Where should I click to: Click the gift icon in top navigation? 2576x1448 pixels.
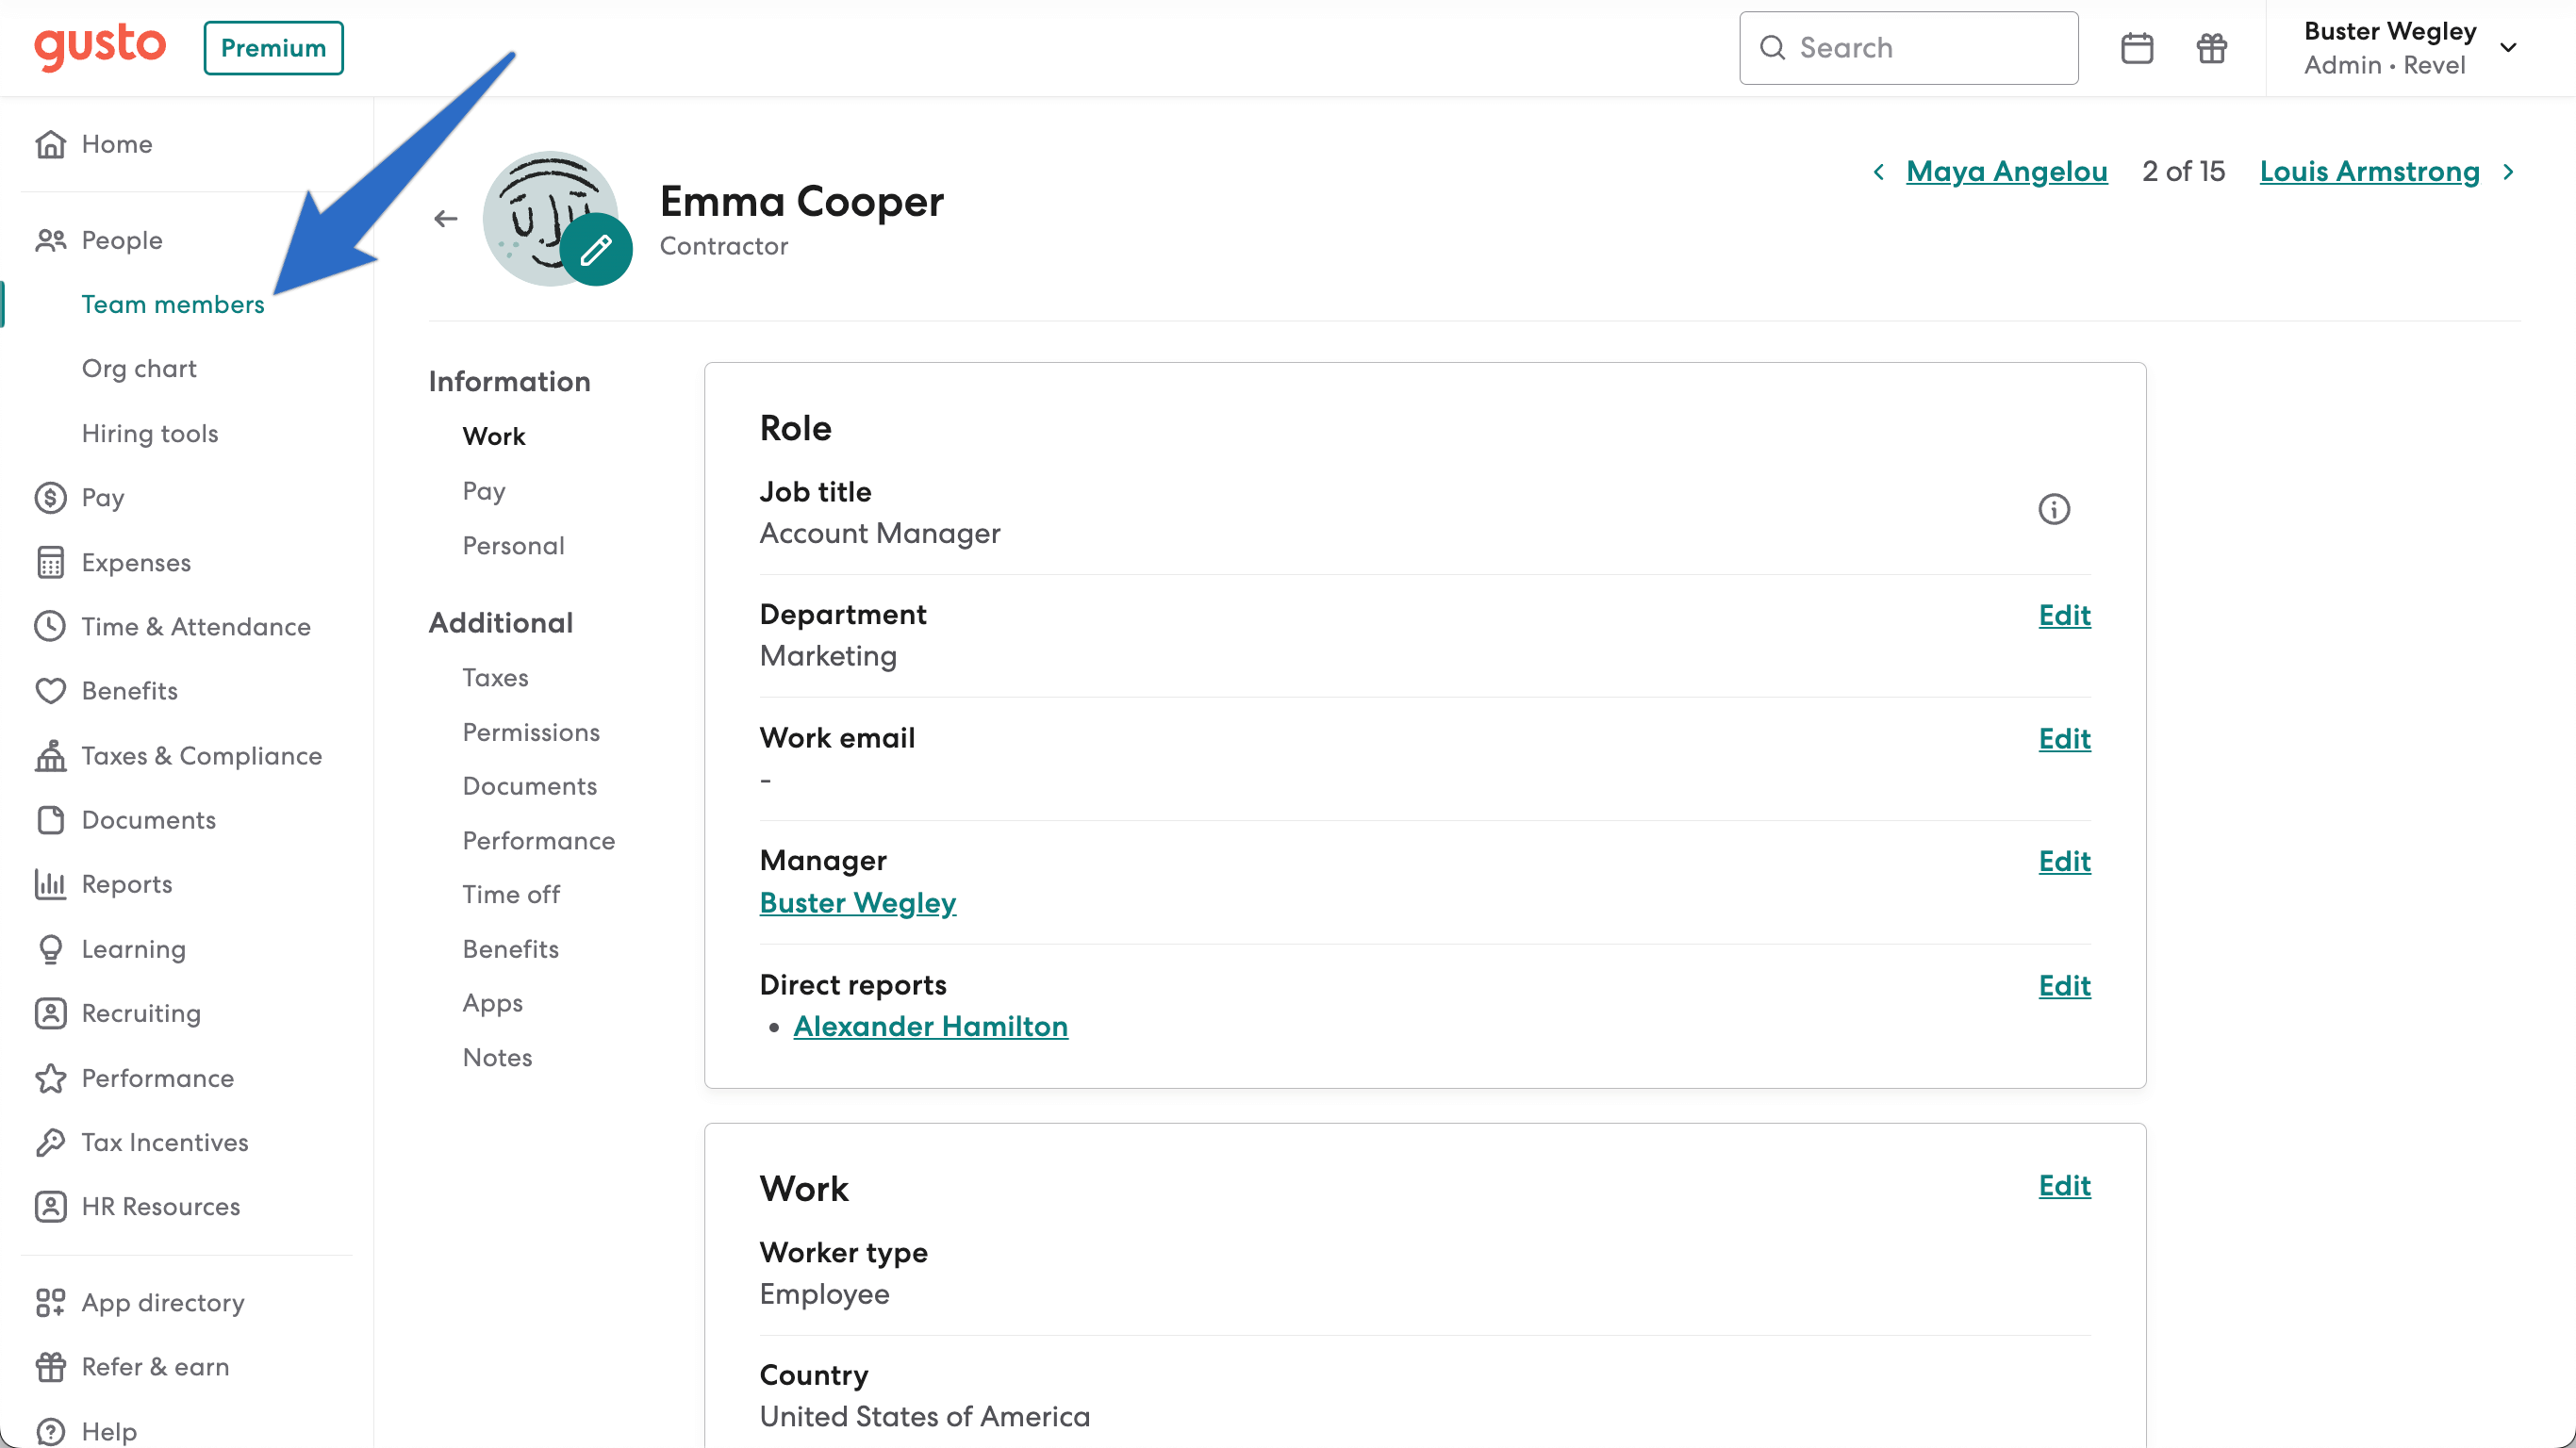pos(2211,48)
